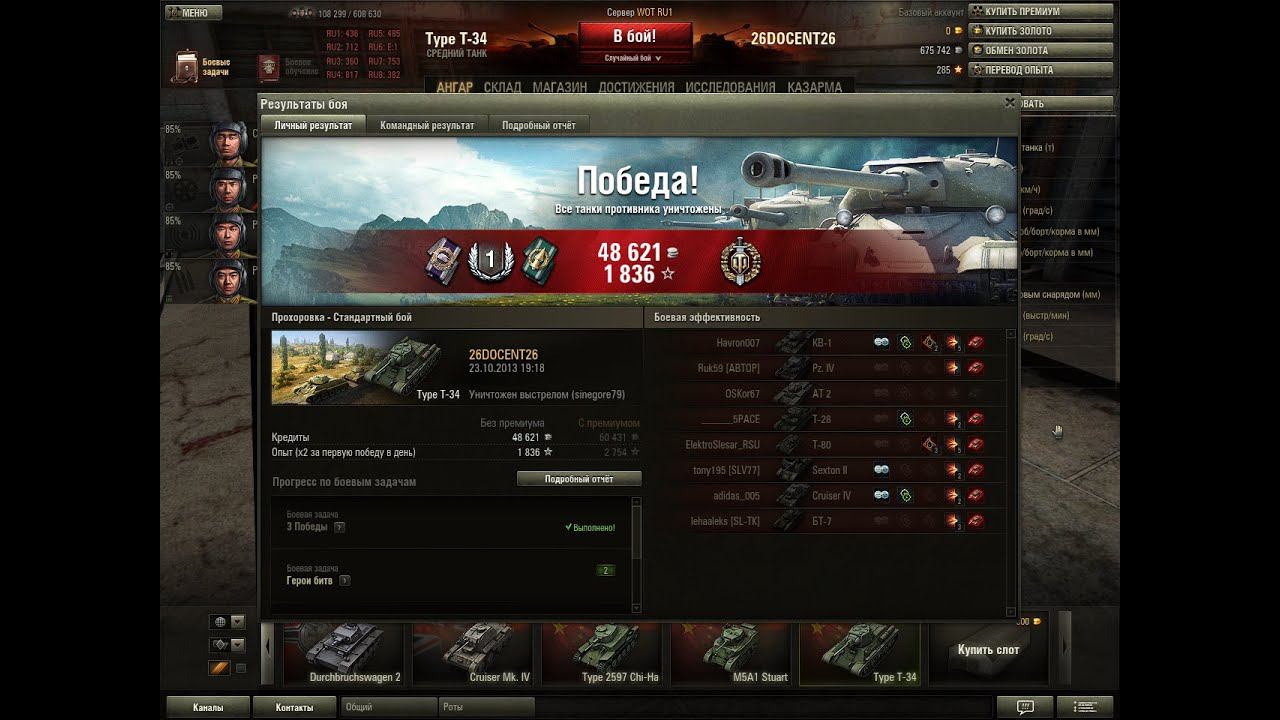The image size is (1280, 720).
Task: Click the critical-hit icon in ElektroSlesar_RSU T-80 row
Action: click(929, 444)
